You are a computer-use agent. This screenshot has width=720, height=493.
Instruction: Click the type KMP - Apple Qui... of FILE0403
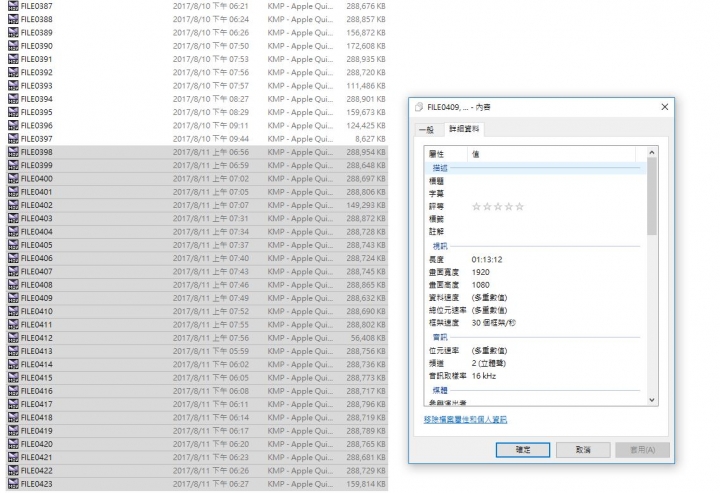click(300, 218)
